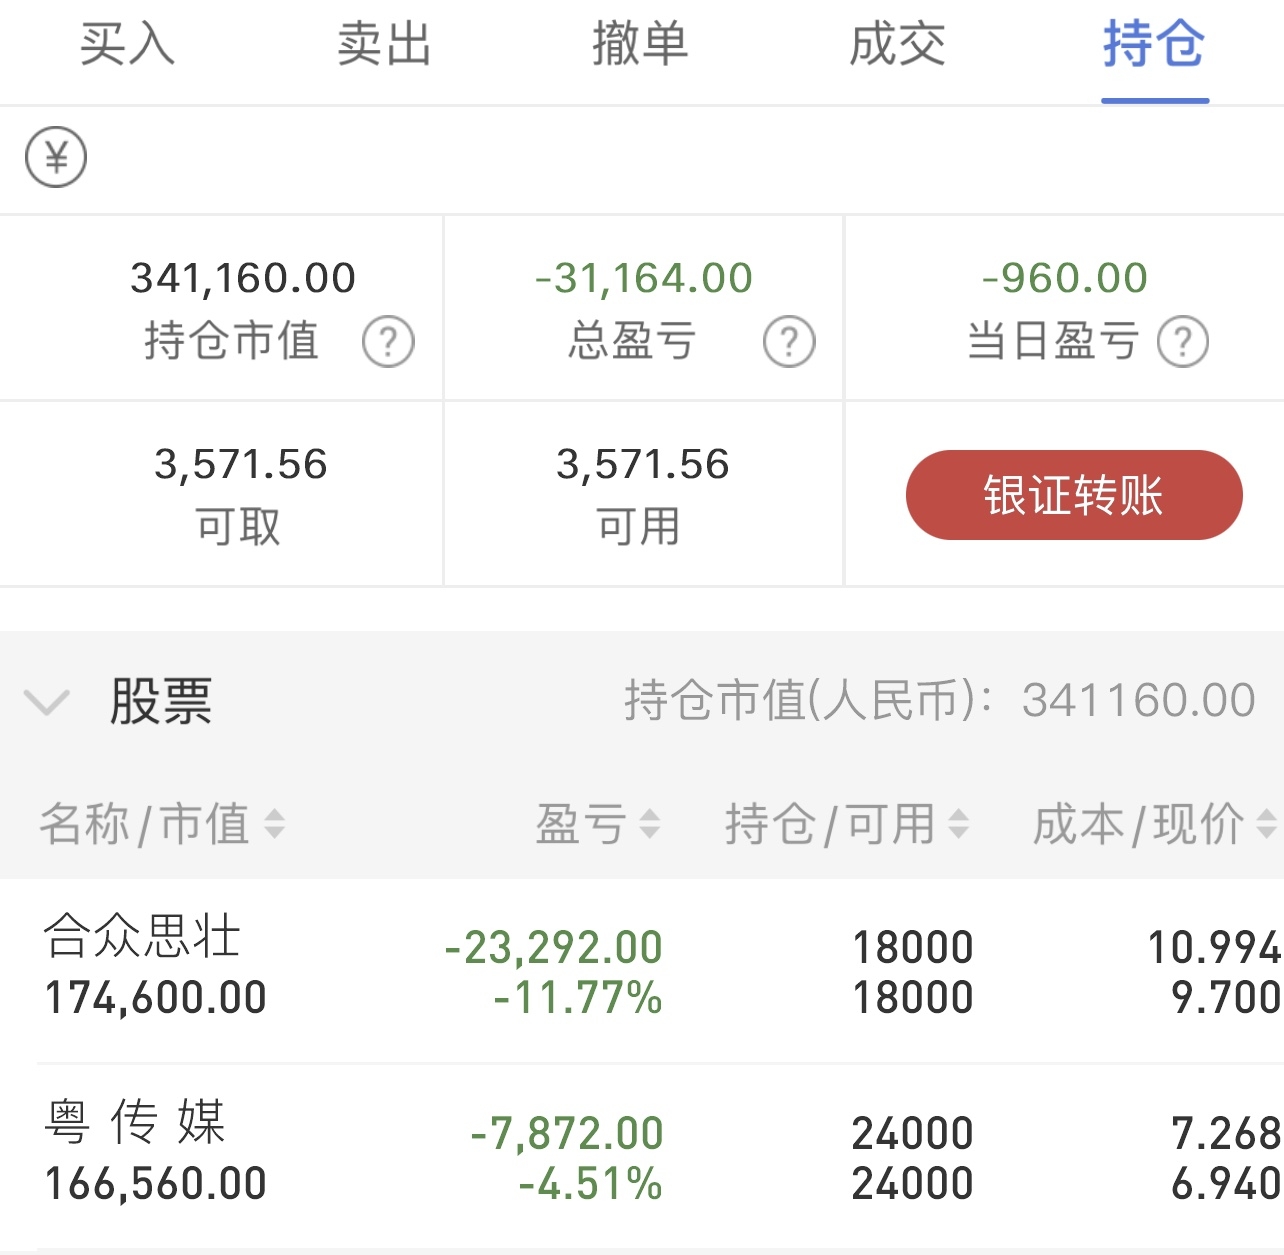Open the 合众思壮 holding row
The height and width of the screenshot is (1255, 1284).
(x=642, y=970)
